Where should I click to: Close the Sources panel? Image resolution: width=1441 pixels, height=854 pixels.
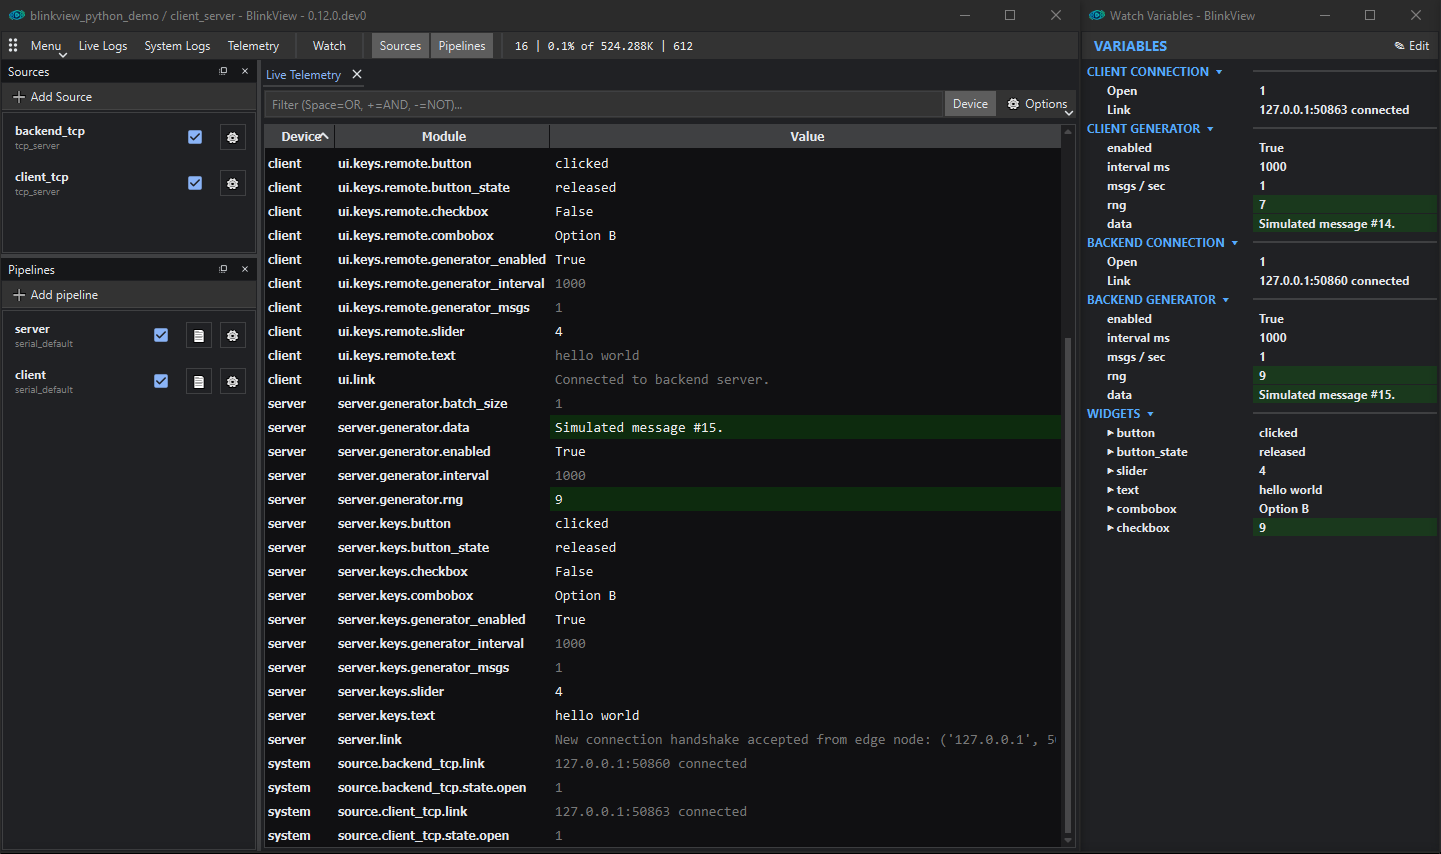coord(245,71)
